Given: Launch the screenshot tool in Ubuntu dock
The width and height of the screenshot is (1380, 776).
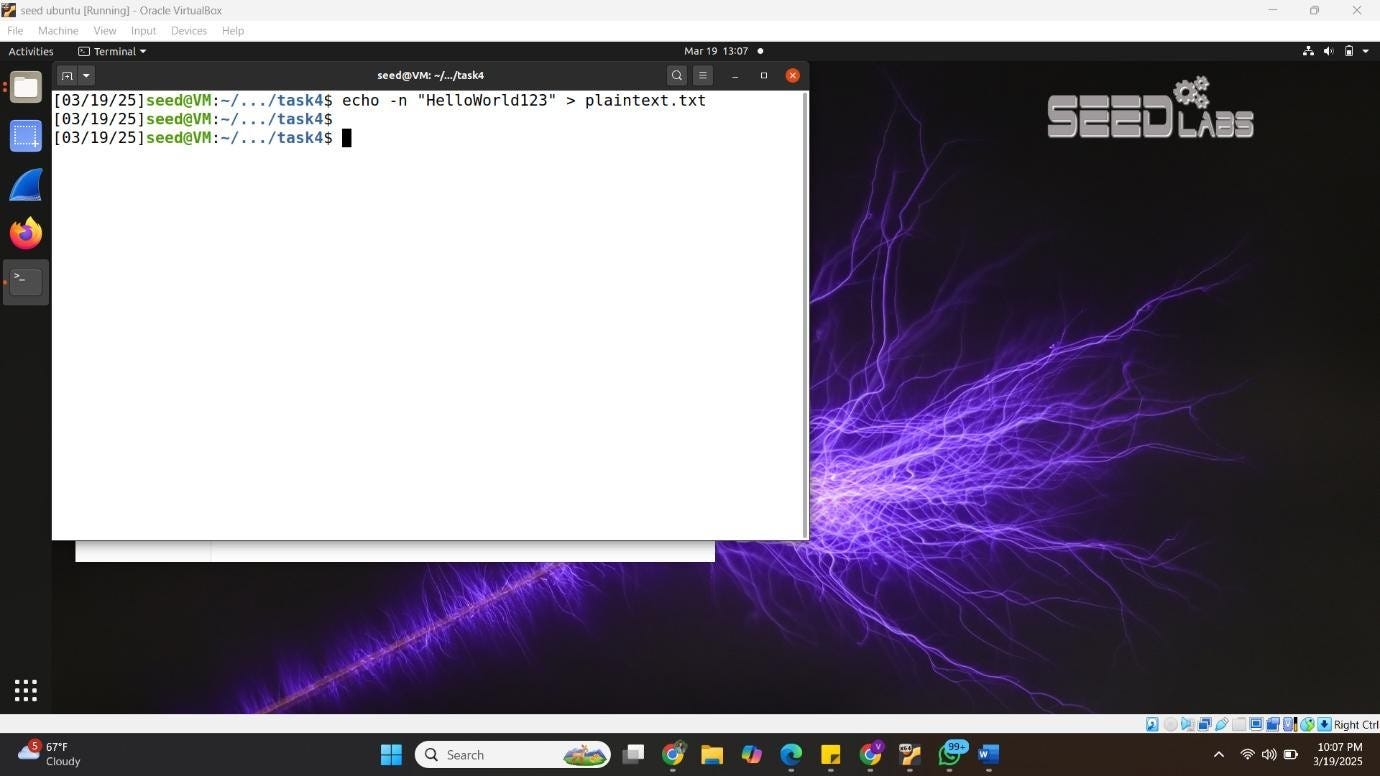Looking at the screenshot, I should tap(26, 136).
